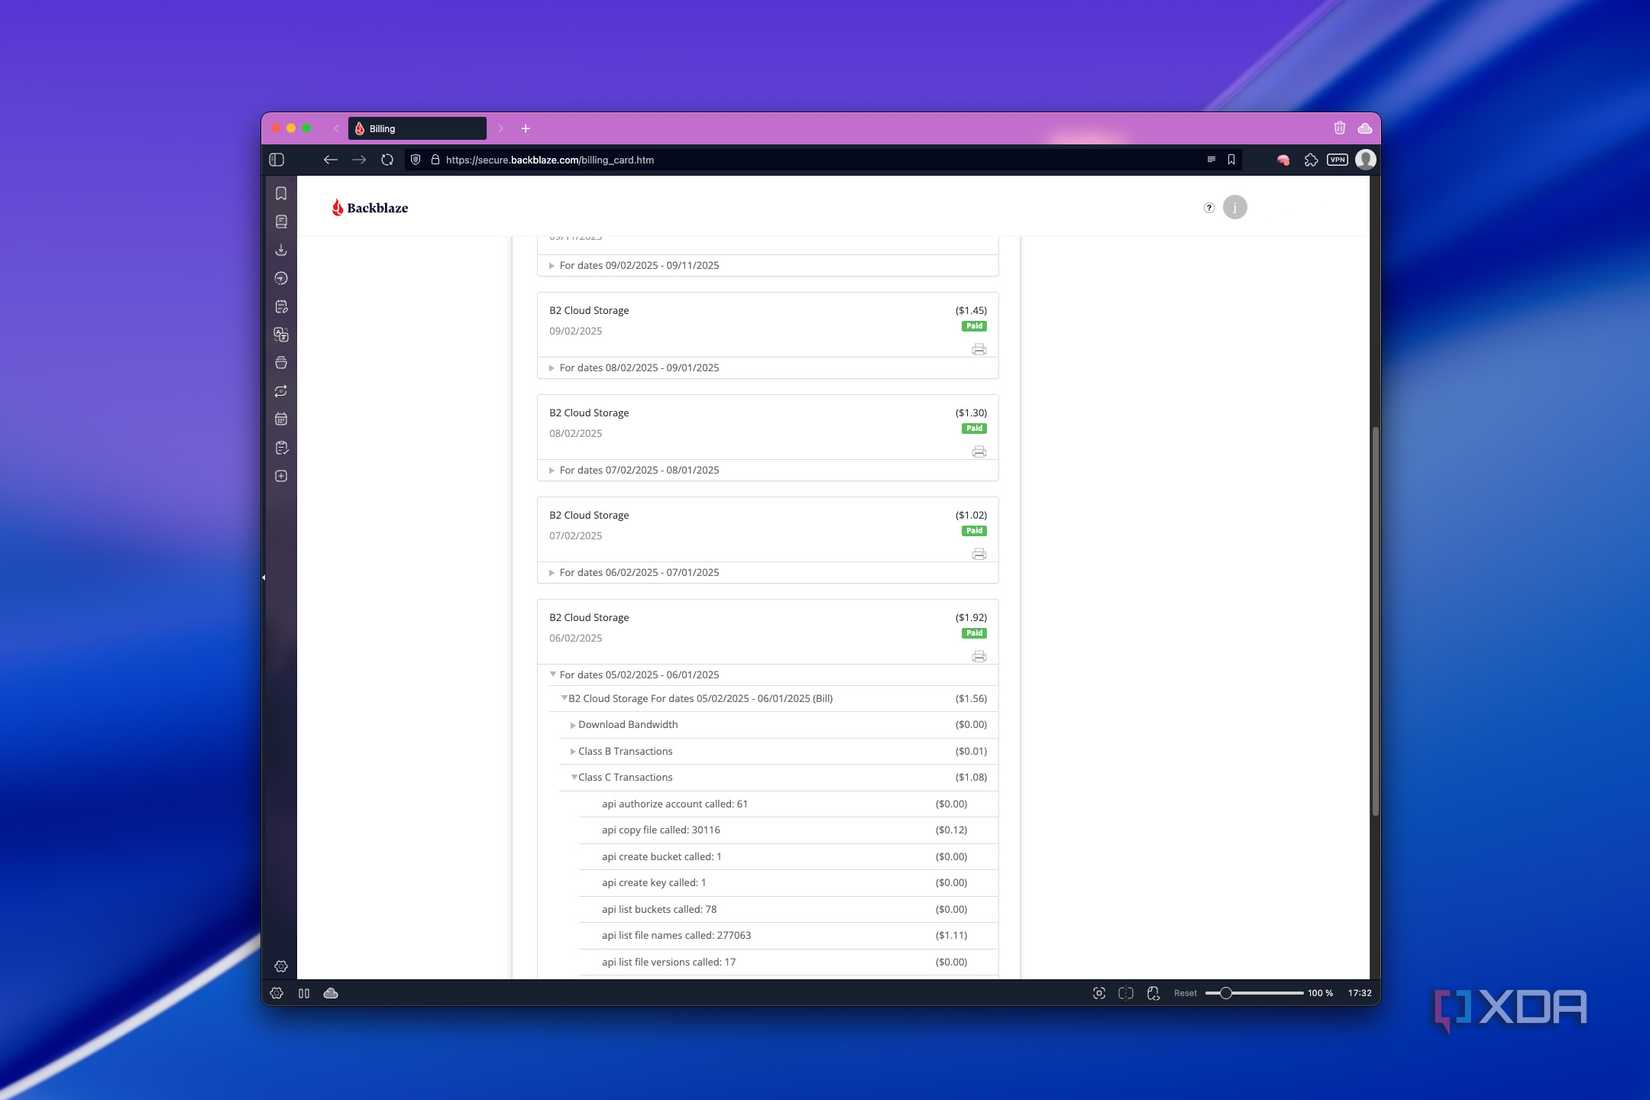This screenshot has height=1100, width=1650.
Task: Click the Backblaze logo link
Action: click(370, 208)
